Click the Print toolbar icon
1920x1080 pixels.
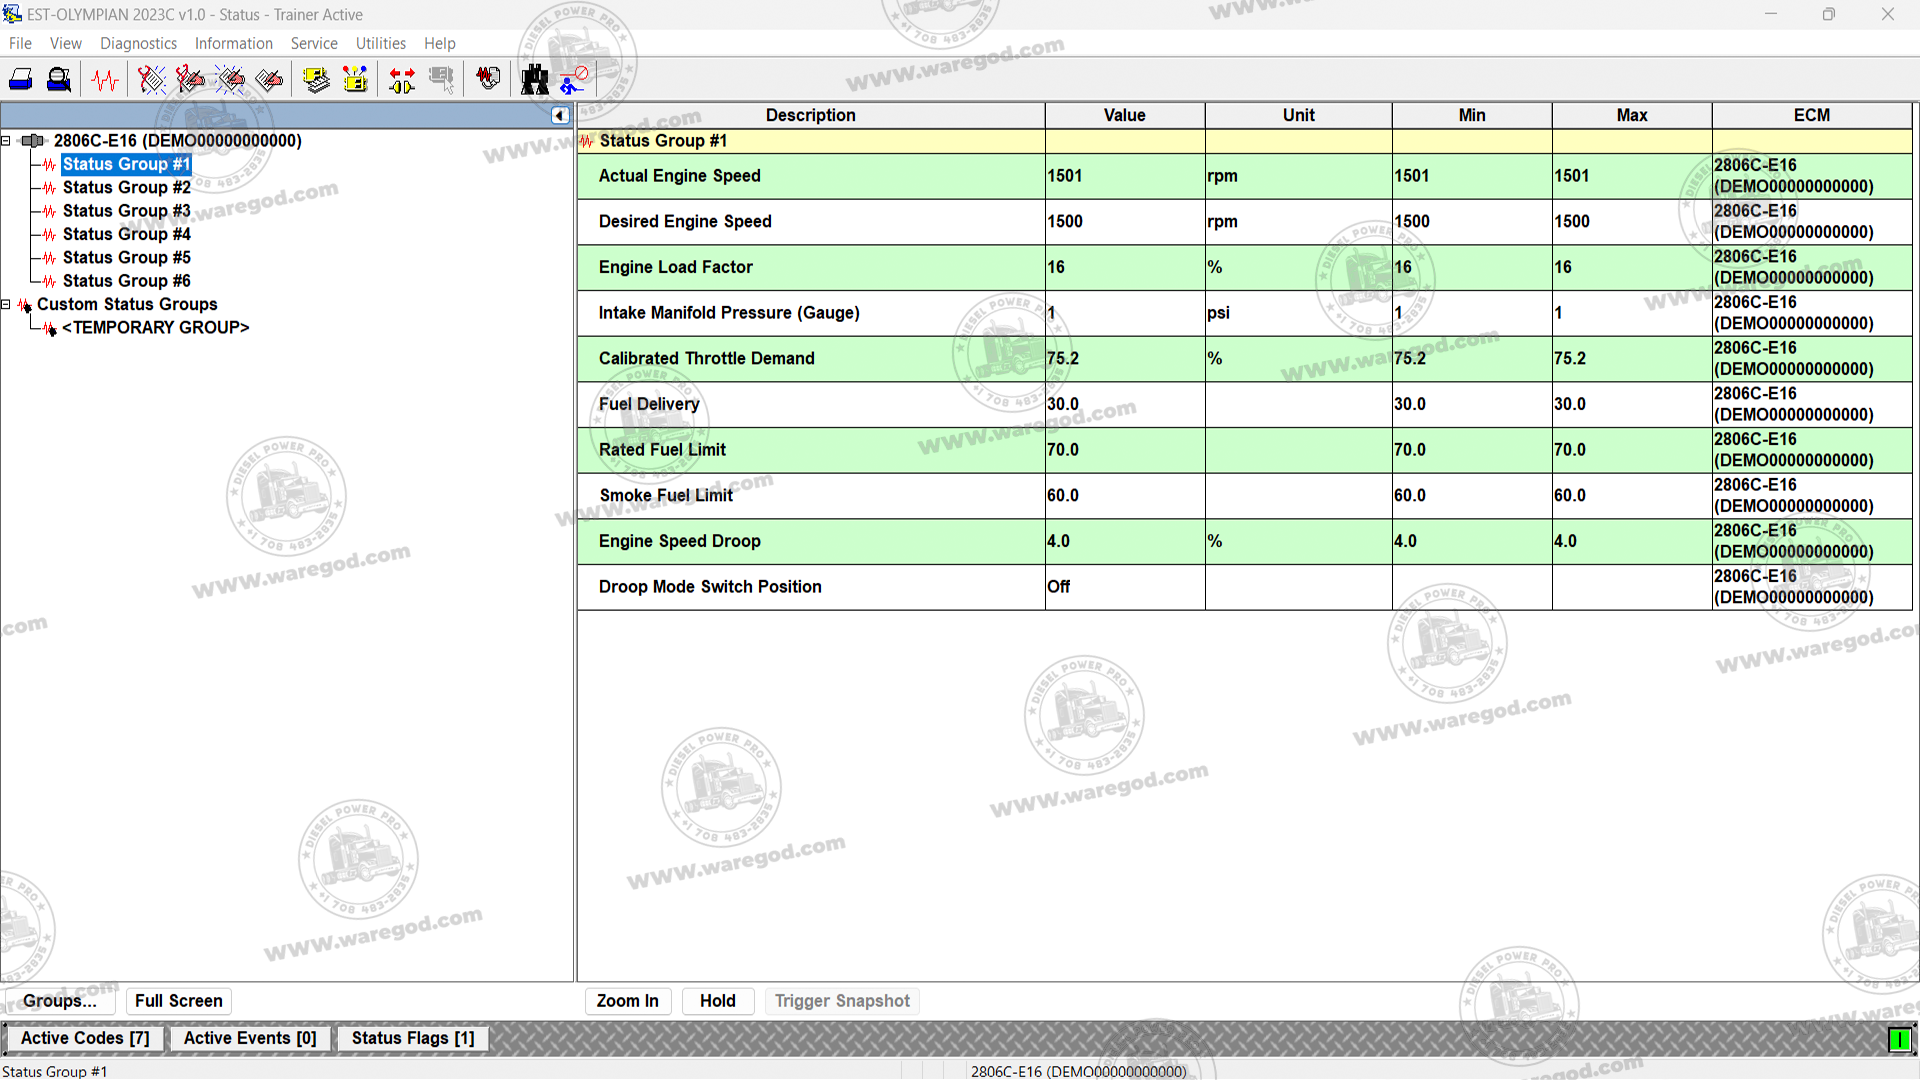point(21,80)
